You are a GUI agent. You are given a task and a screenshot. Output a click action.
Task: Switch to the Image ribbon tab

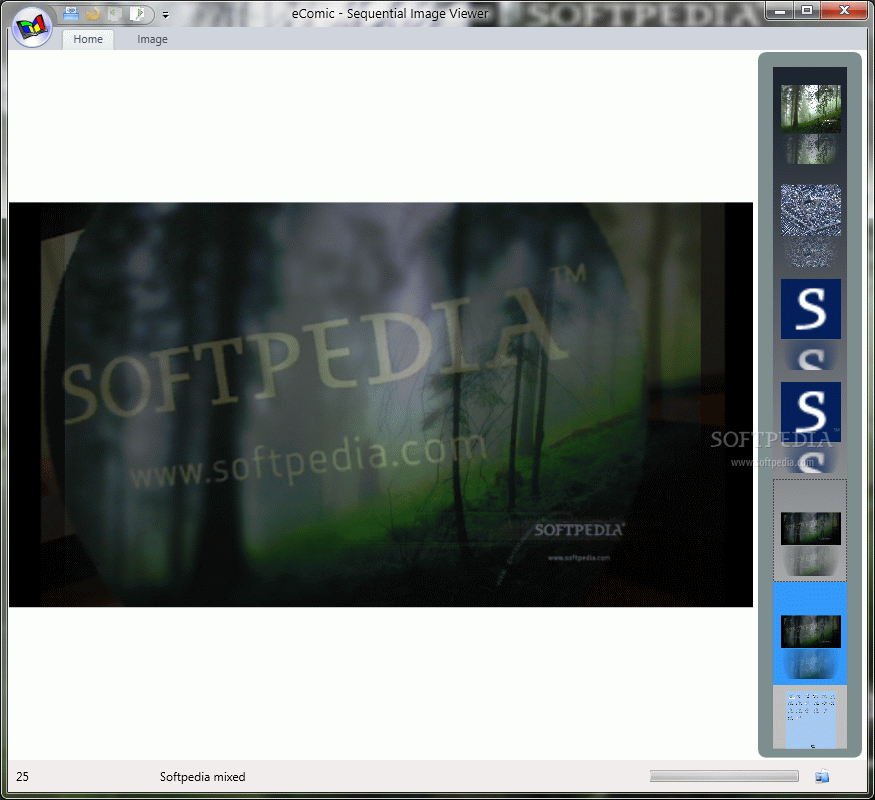[152, 39]
